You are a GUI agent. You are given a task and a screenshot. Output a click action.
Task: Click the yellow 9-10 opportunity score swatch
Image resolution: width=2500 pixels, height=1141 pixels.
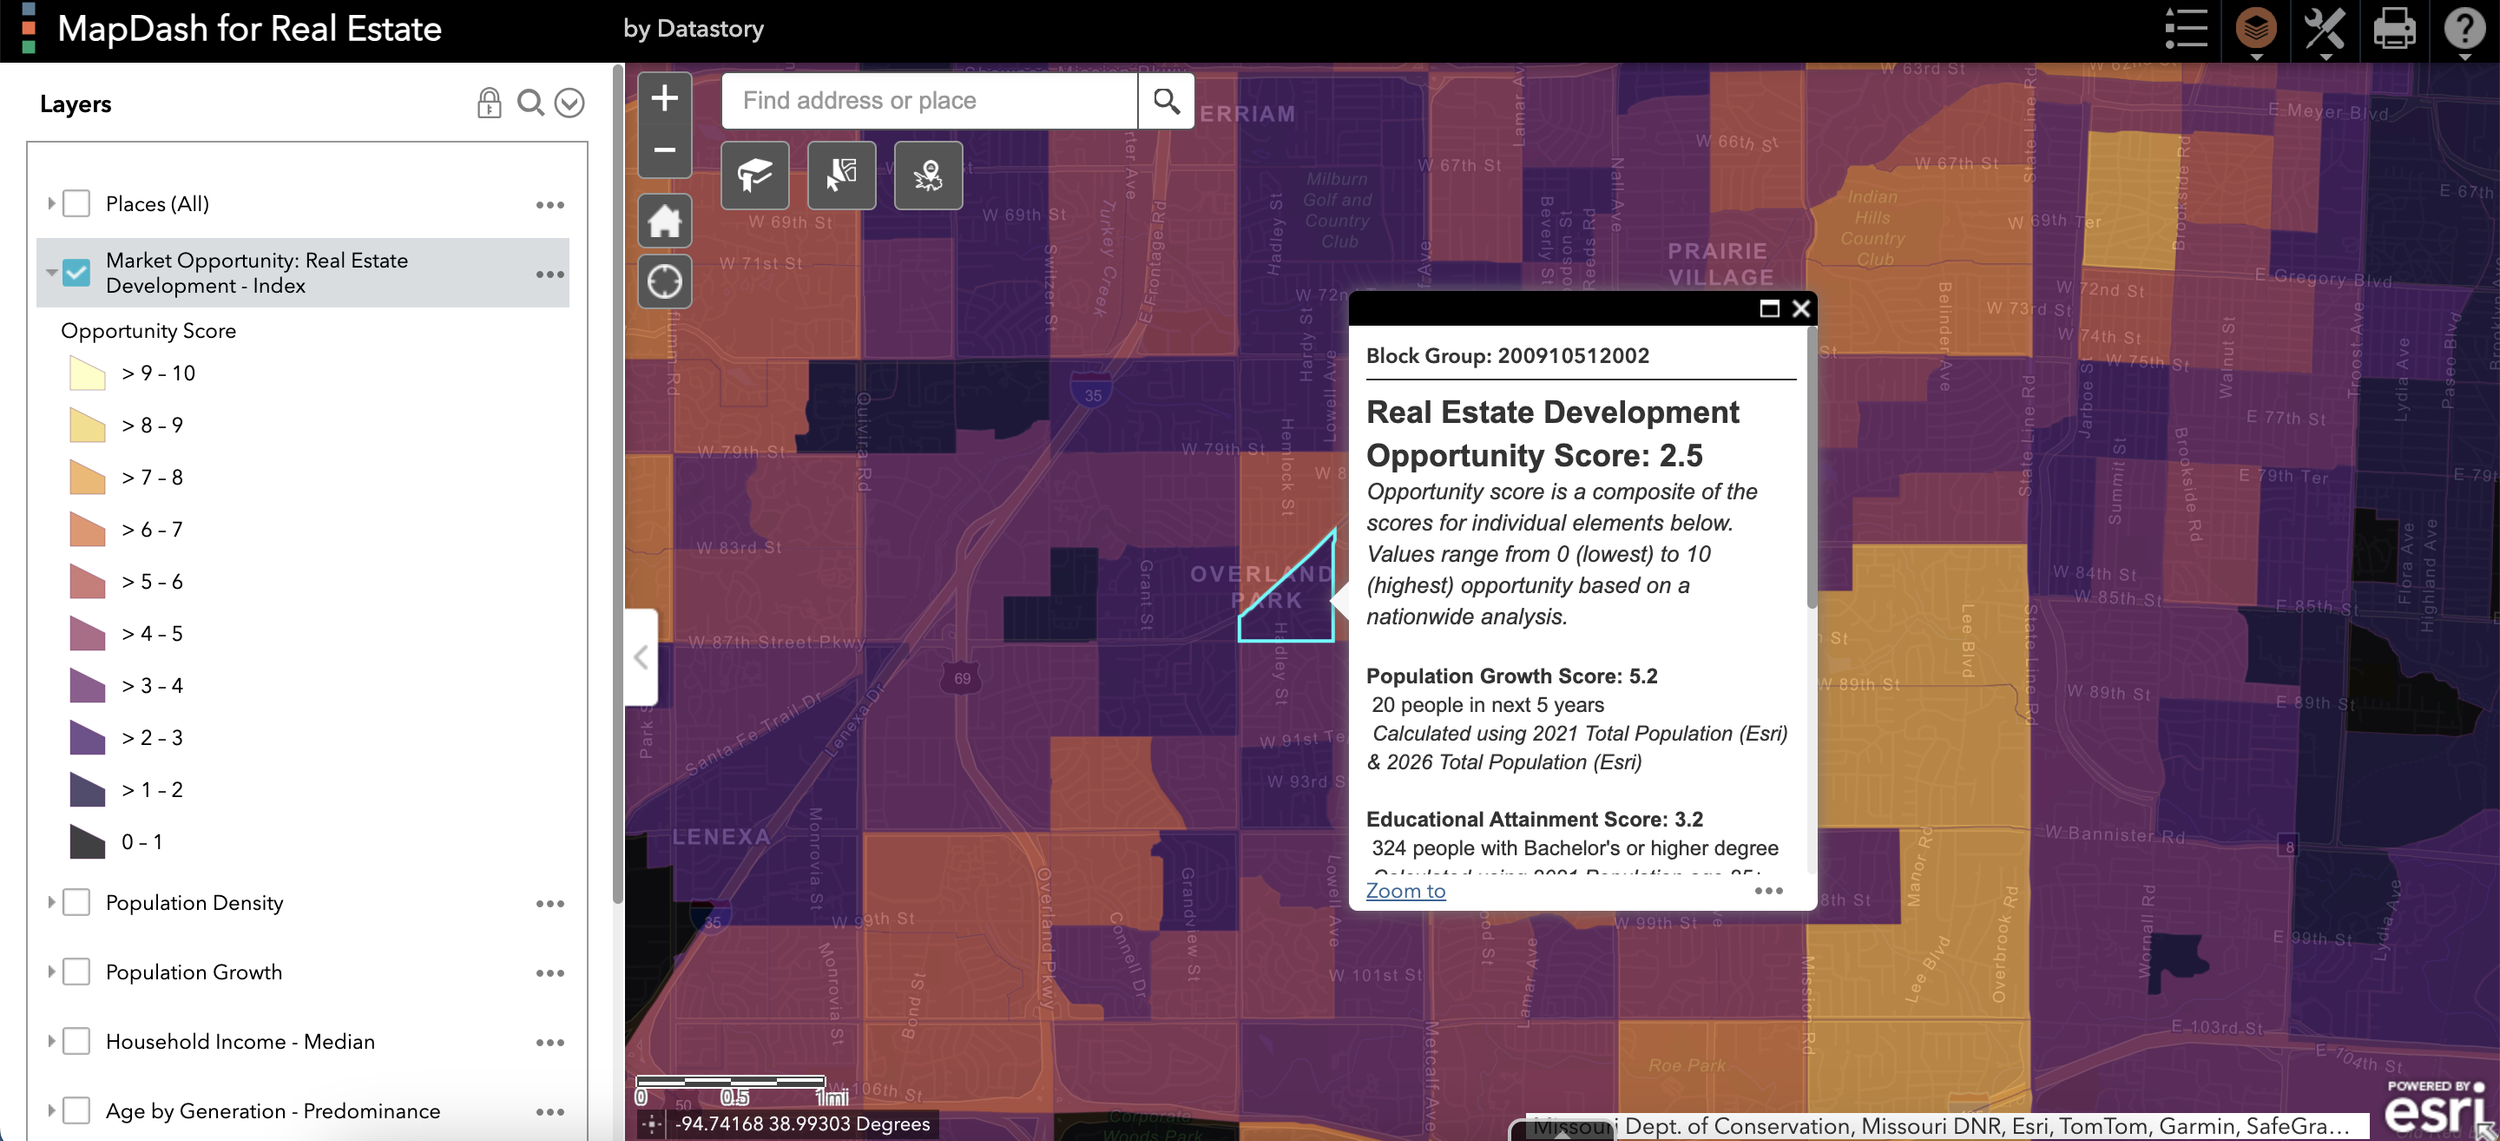[87, 372]
